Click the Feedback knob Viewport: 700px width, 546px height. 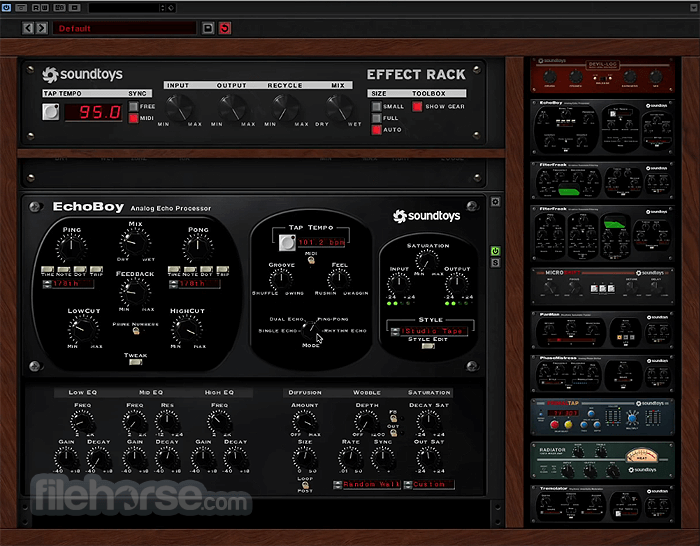click(x=135, y=292)
